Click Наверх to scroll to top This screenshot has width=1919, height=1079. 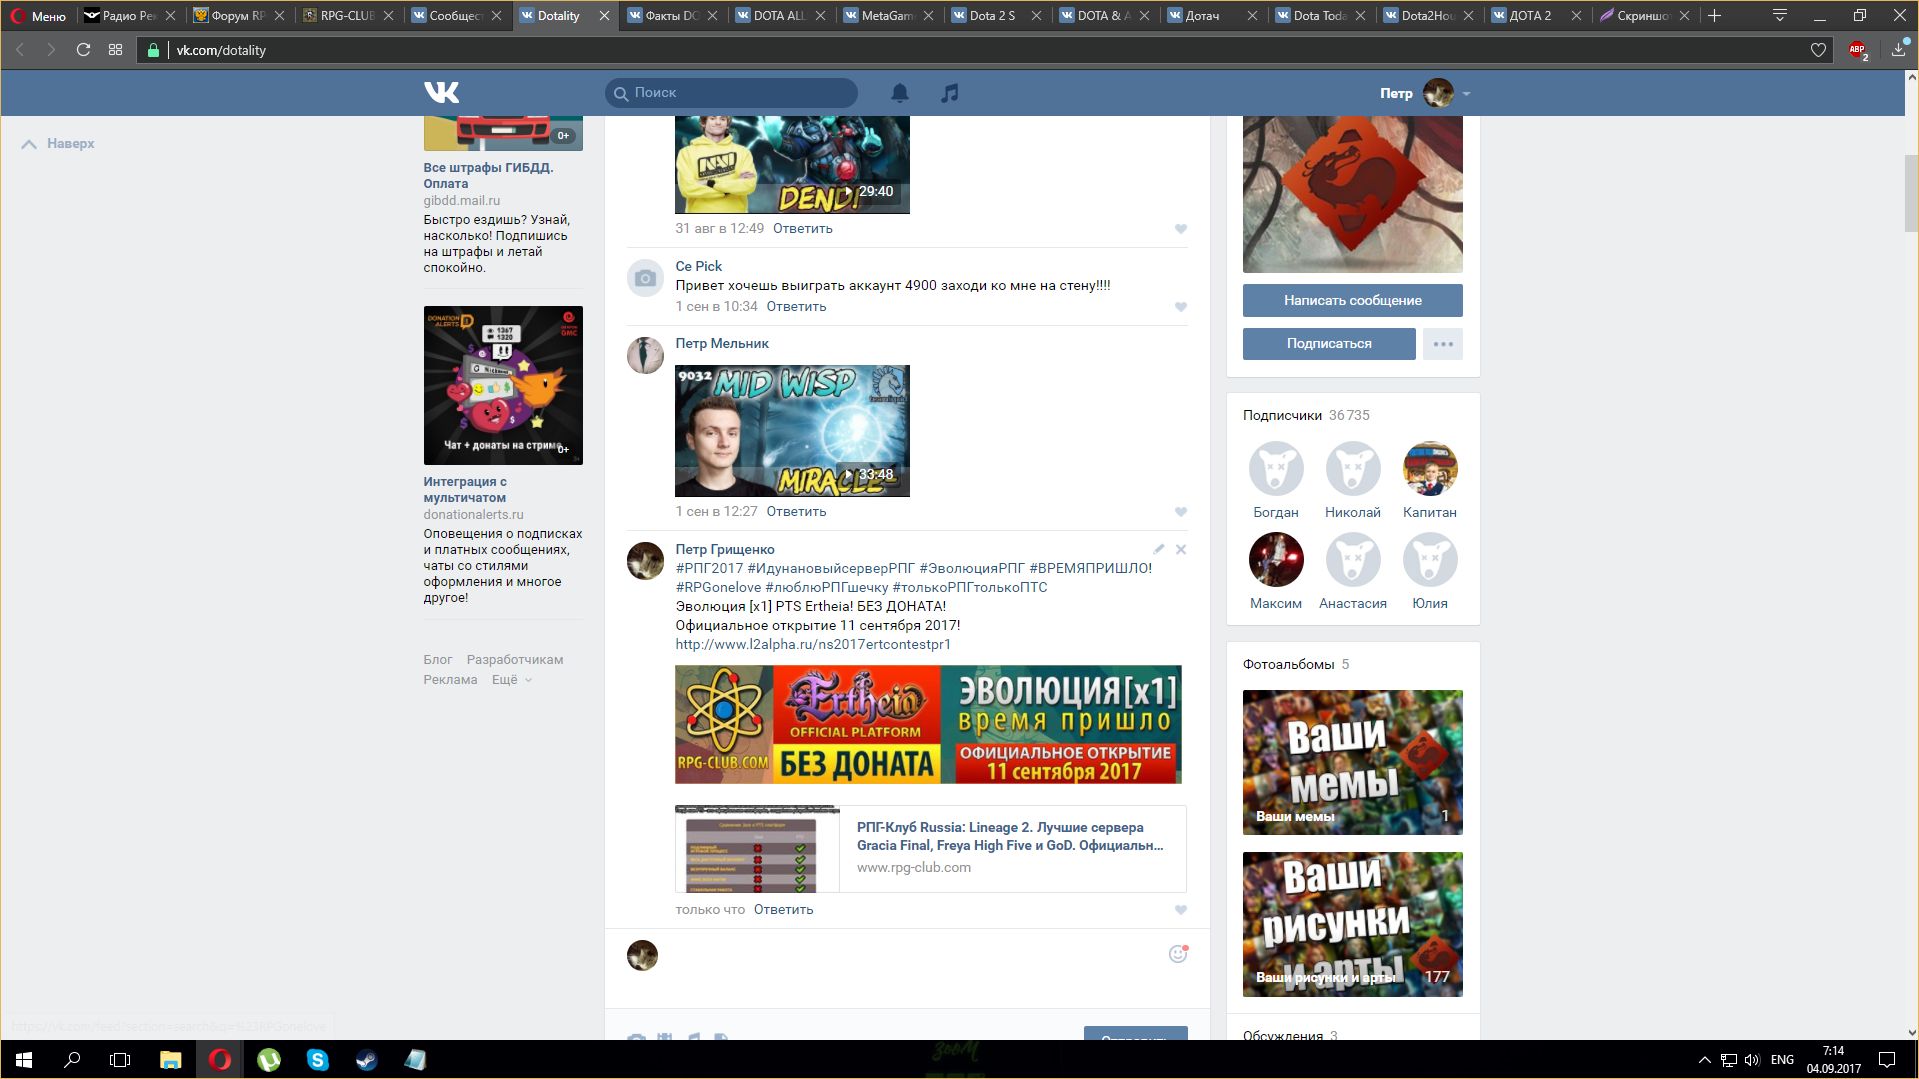click(x=58, y=144)
